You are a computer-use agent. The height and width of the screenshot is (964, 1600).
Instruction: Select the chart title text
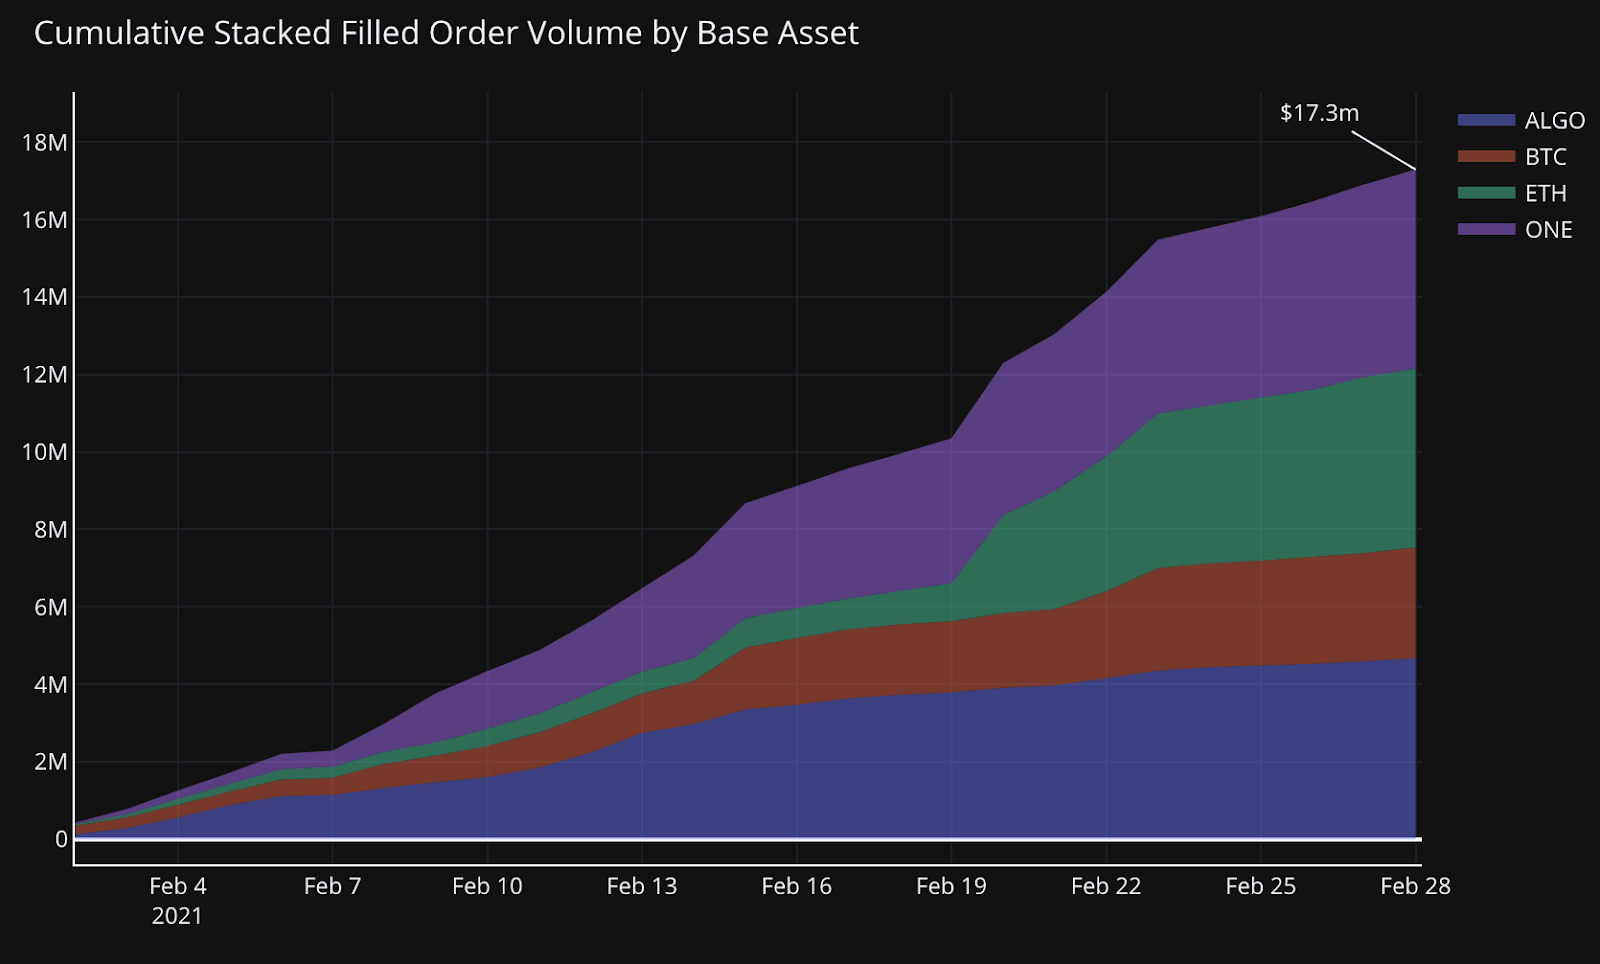tap(446, 33)
